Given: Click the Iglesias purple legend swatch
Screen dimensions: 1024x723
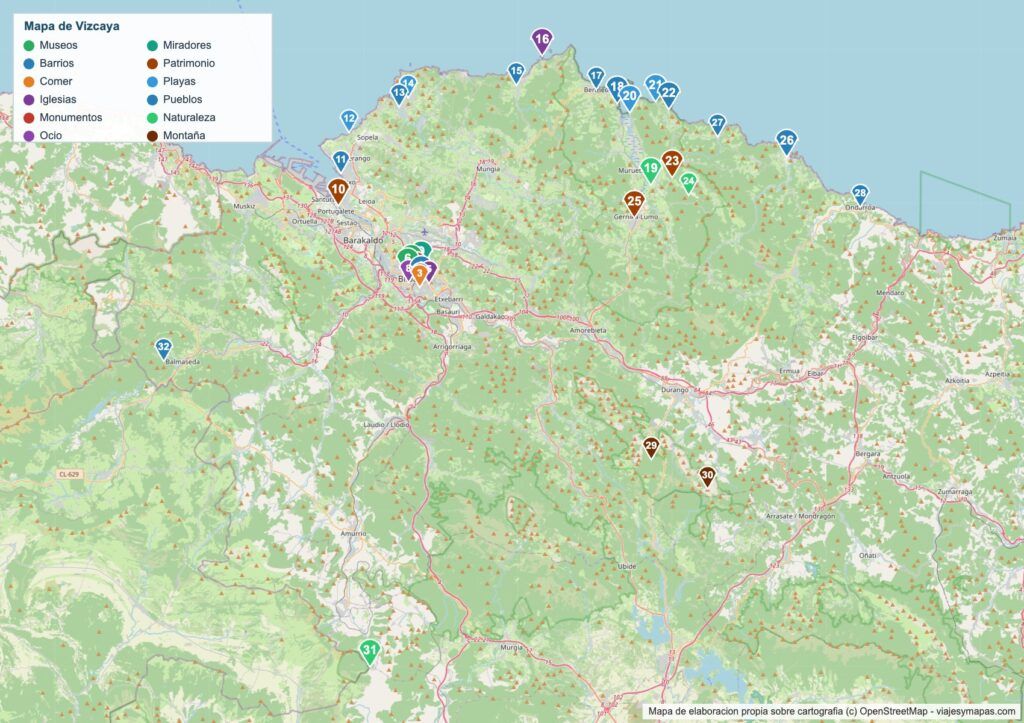Looking at the screenshot, I should (29, 100).
